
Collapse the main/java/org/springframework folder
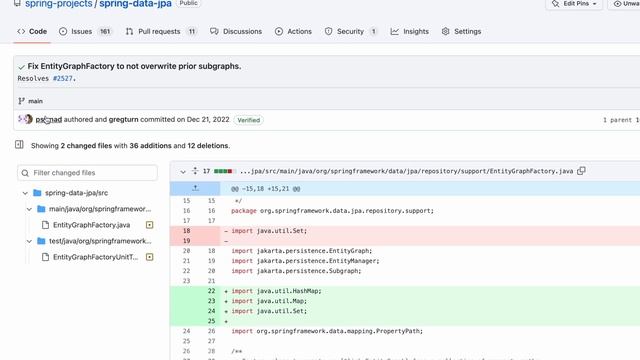[x=29, y=209]
